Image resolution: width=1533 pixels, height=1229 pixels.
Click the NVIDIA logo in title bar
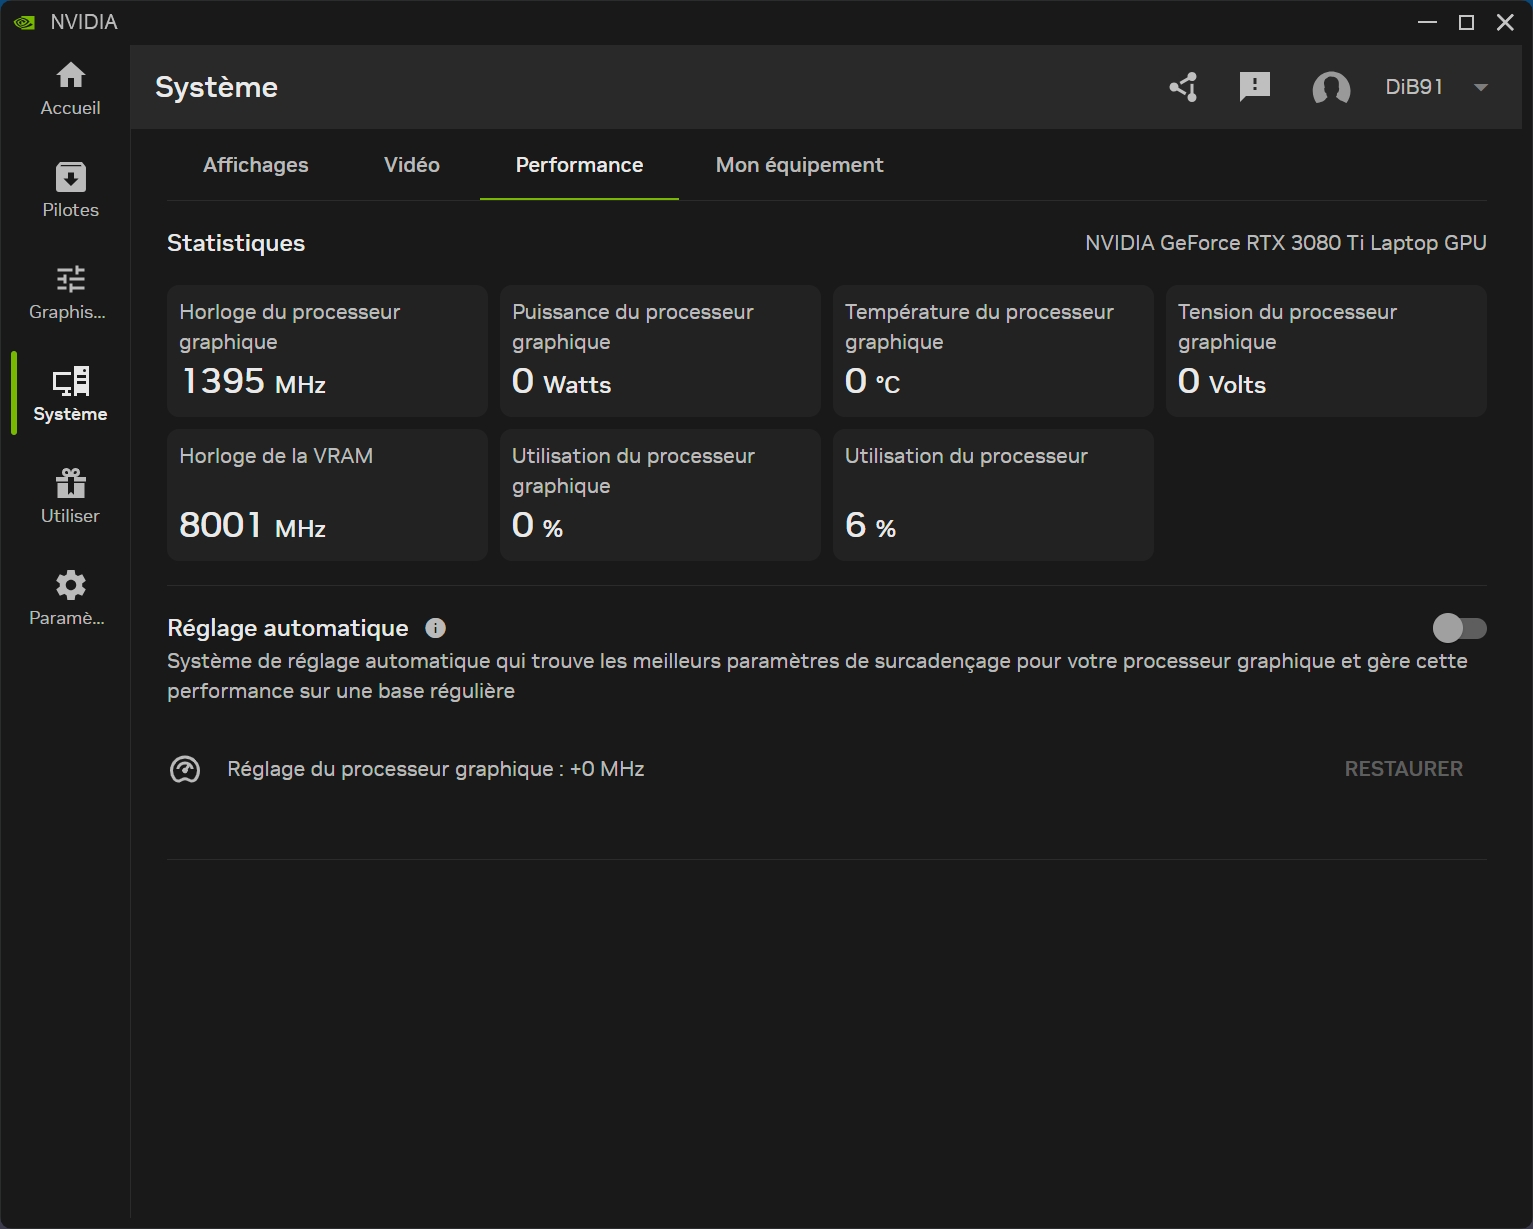(x=24, y=22)
